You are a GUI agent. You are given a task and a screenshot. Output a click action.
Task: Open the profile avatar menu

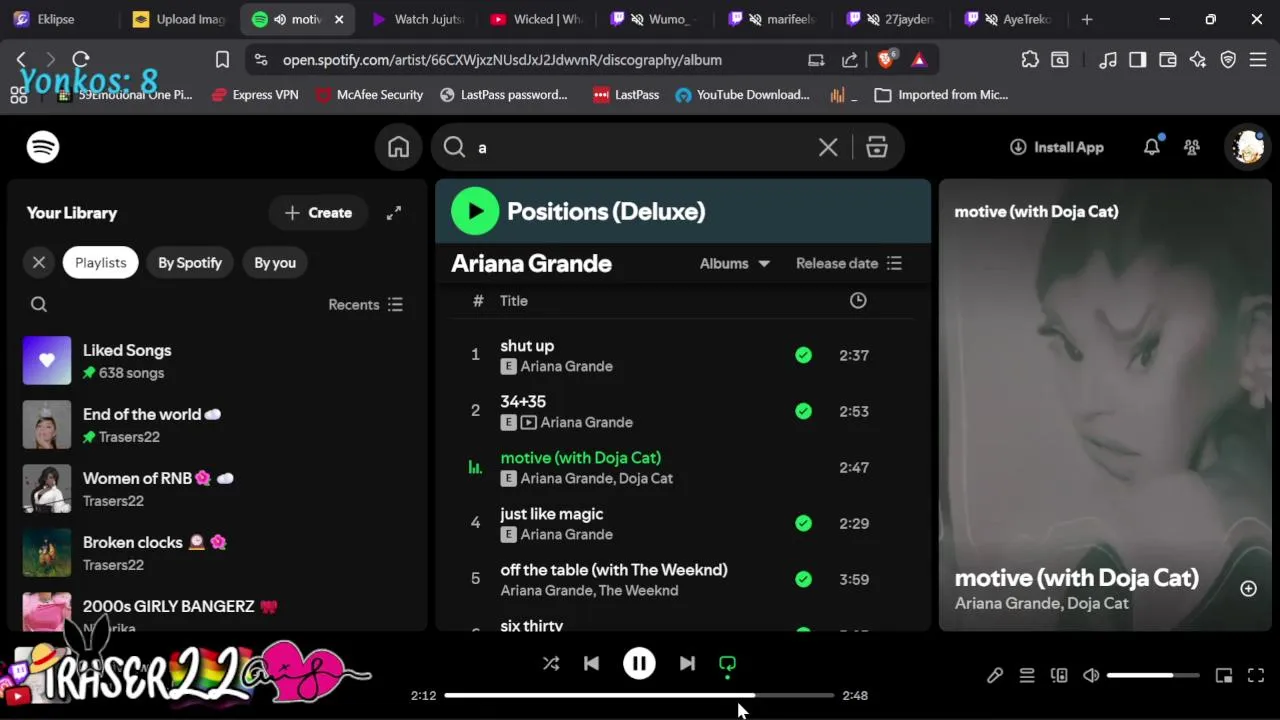(x=1248, y=147)
